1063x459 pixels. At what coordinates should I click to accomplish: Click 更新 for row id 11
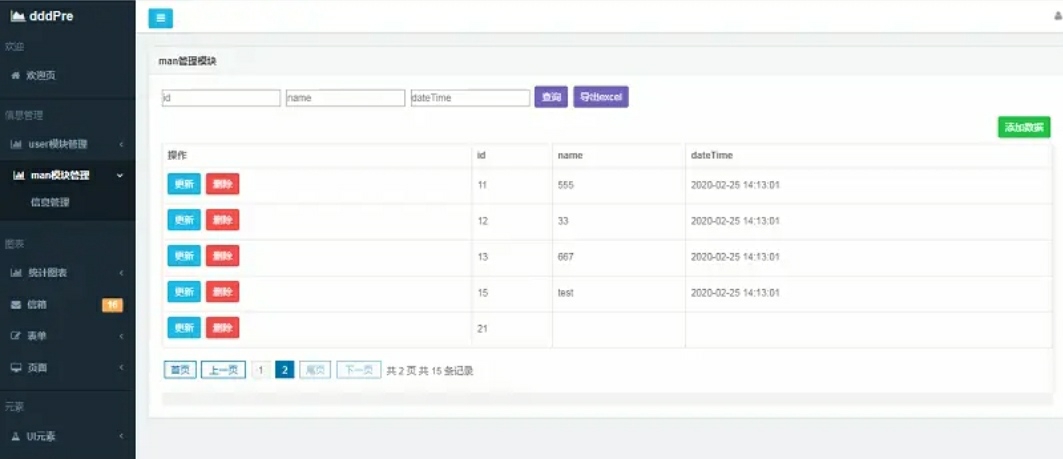coord(184,184)
